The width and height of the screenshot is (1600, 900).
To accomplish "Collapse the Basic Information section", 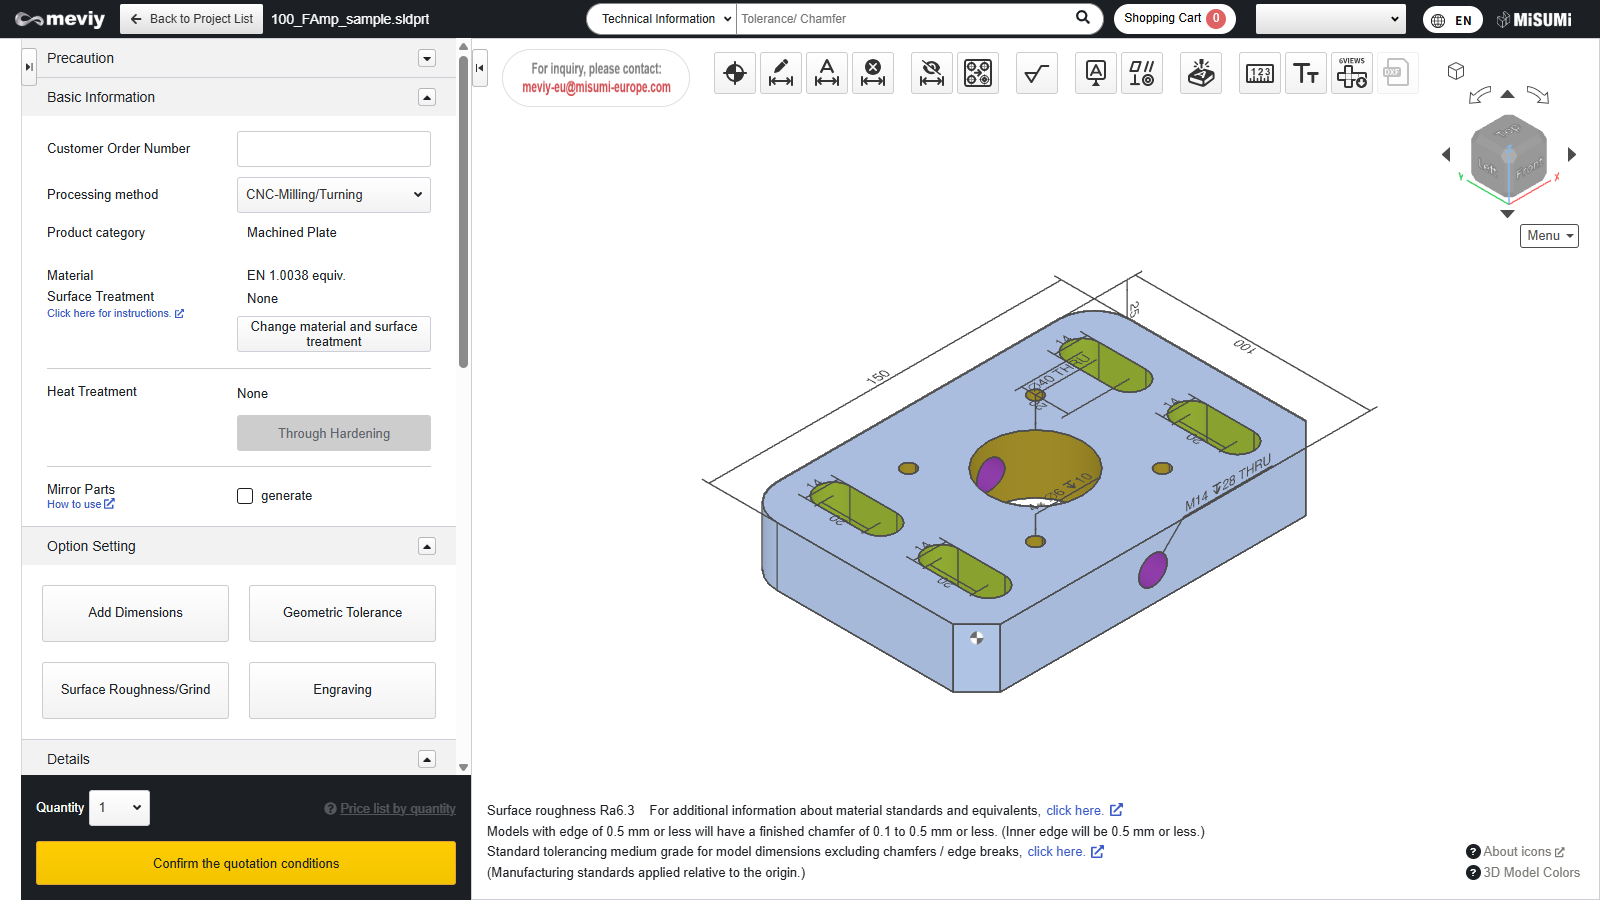I will point(427,97).
